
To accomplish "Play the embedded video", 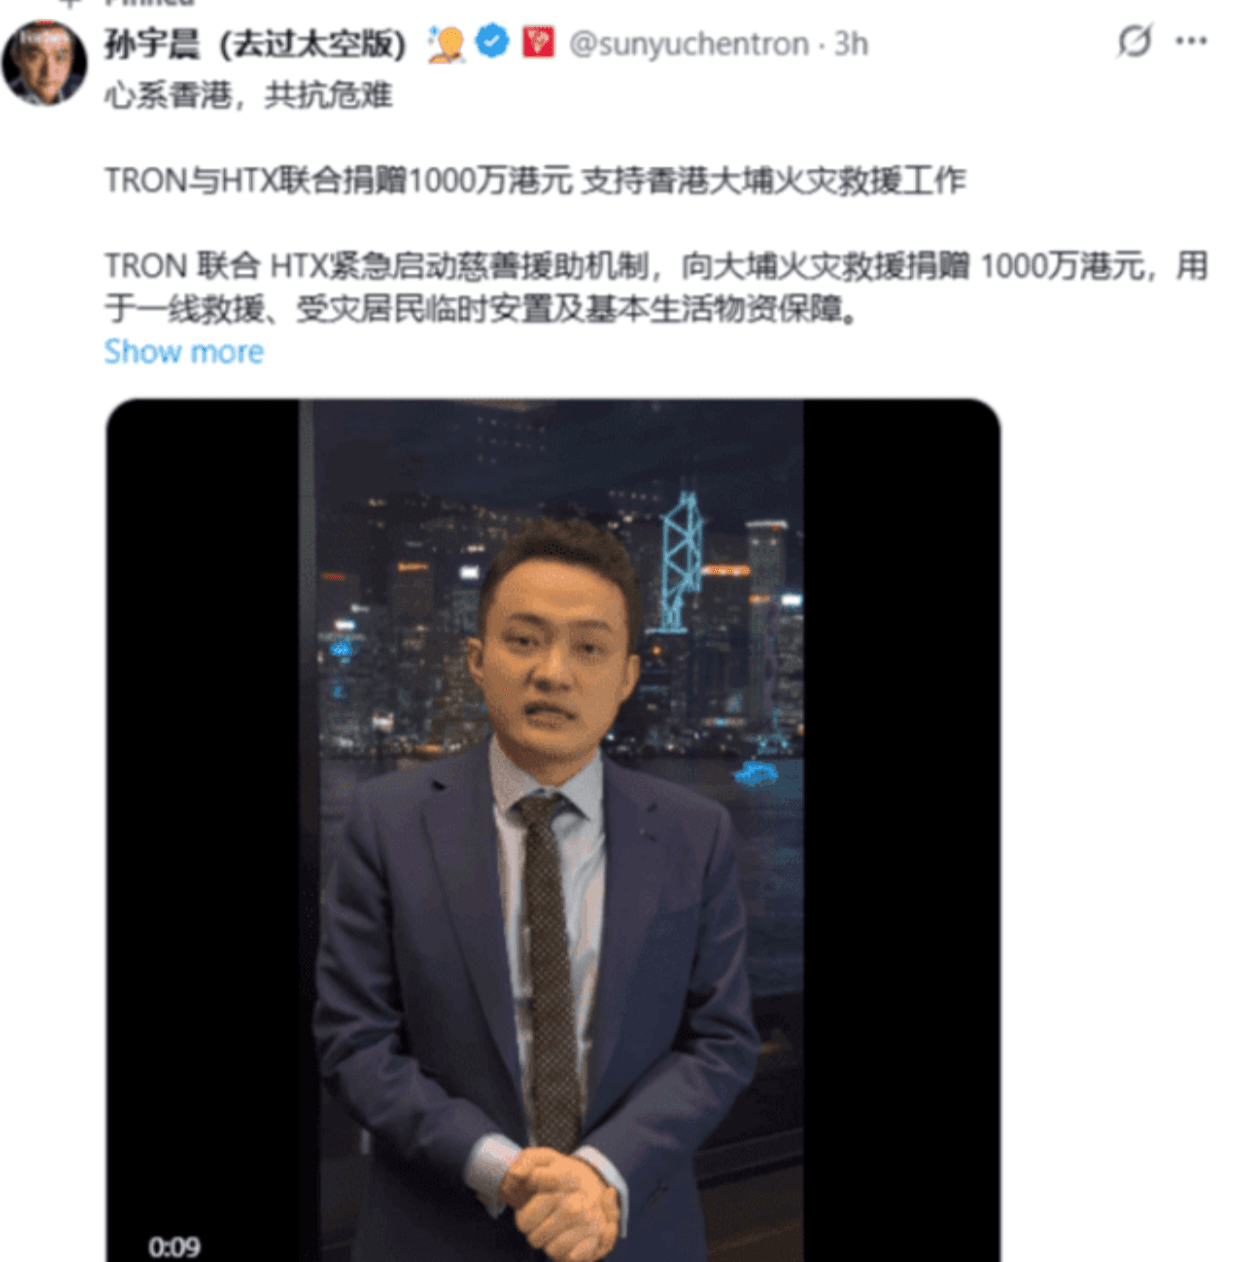I will [553, 830].
